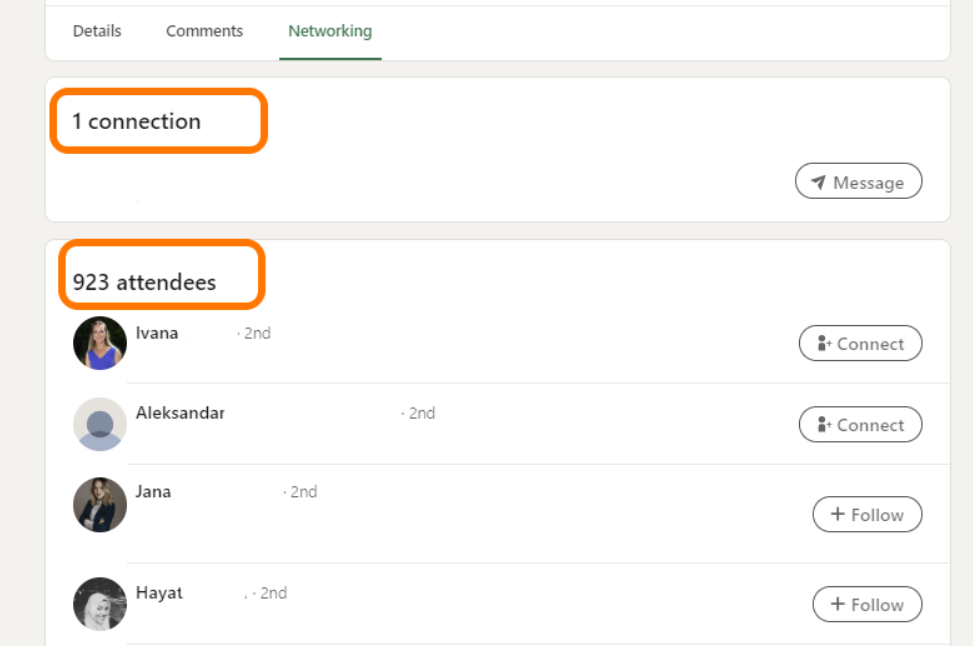Open Ivana's profile photo

pyautogui.click(x=100, y=343)
